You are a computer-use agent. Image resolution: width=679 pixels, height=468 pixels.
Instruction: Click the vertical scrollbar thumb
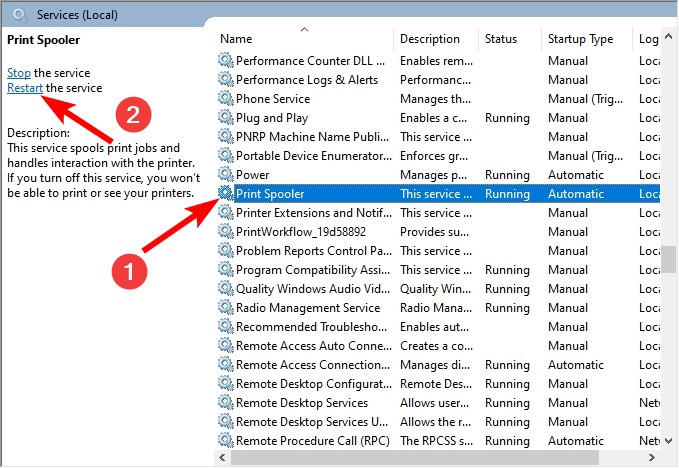(x=669, y=259)
